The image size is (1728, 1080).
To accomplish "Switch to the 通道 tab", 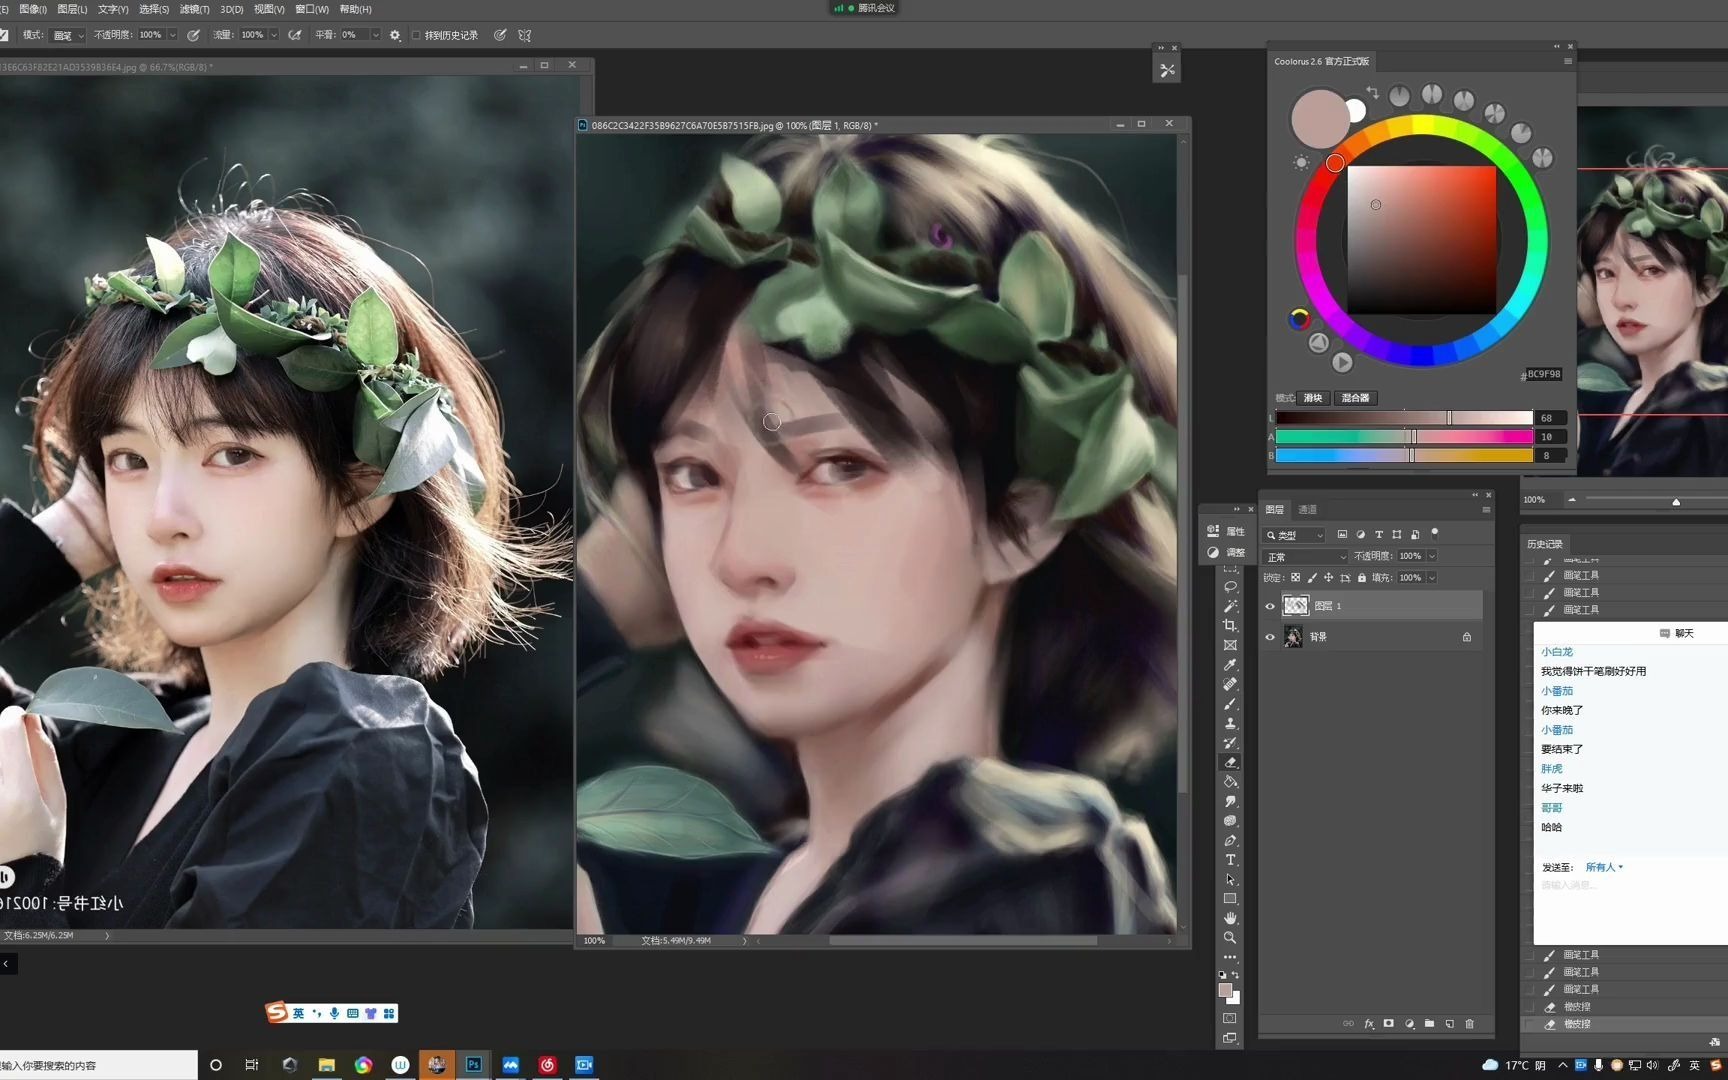I will (x=1307, y=509).
